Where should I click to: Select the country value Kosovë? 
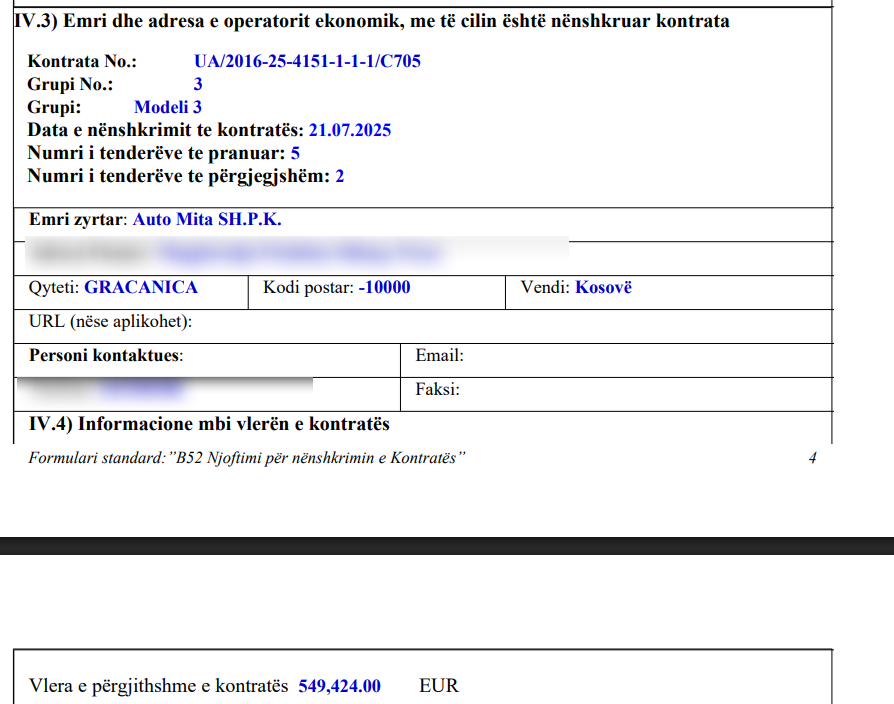pyautogui.click(x=603, y=288)
